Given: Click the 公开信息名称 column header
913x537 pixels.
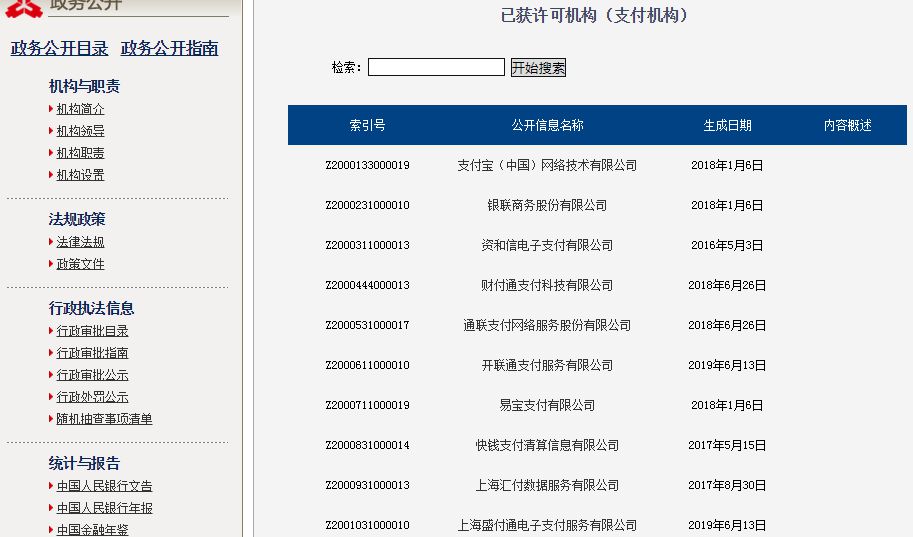Looking at the screenshot, I should (547, 125).
